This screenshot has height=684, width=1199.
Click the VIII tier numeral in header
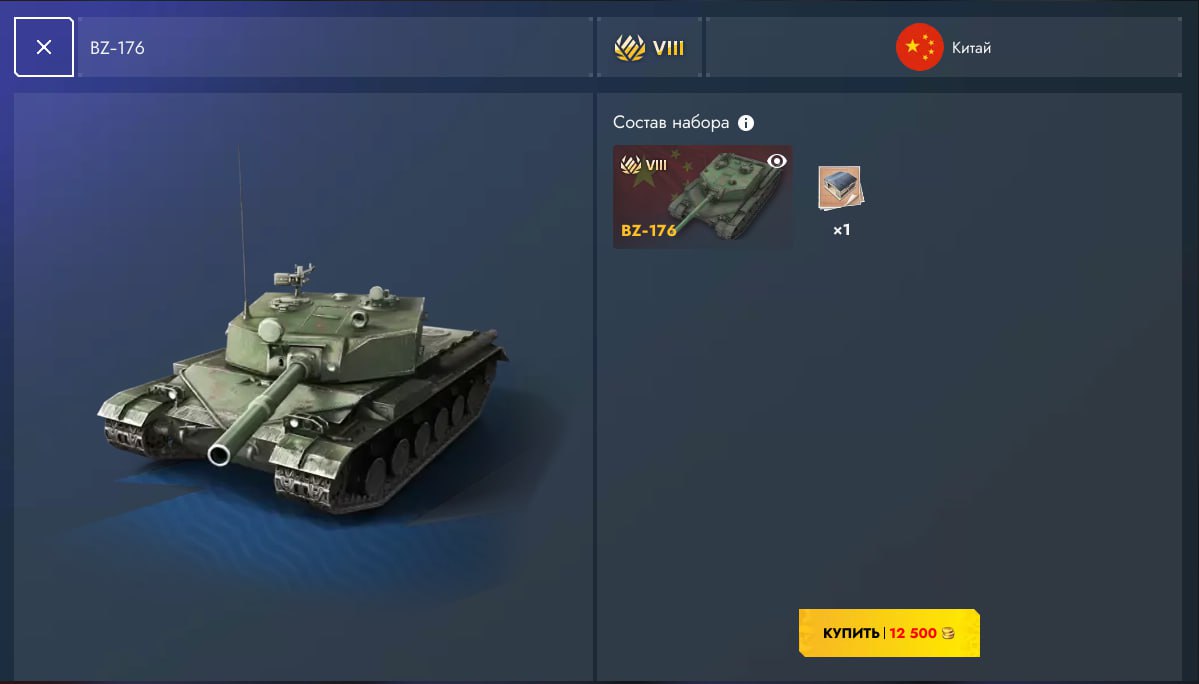pyautogui.click(x=668, y=48)
